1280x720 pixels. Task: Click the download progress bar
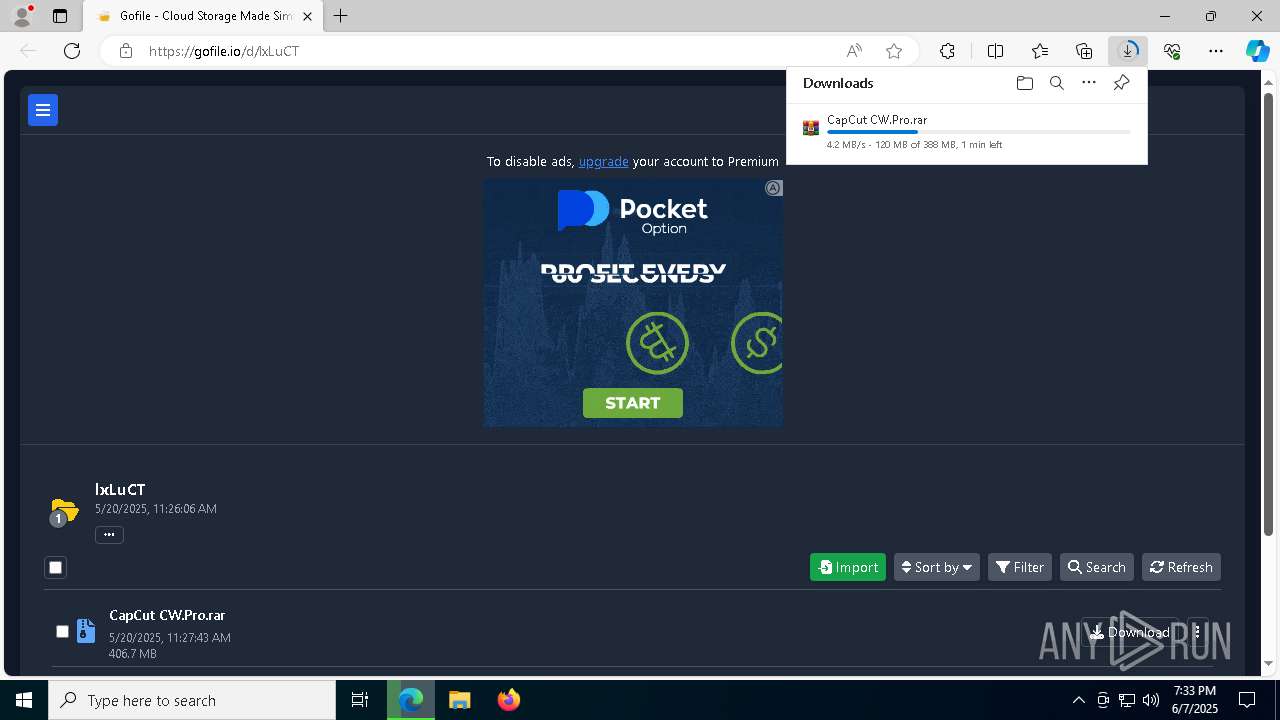(x=979, y=132)
